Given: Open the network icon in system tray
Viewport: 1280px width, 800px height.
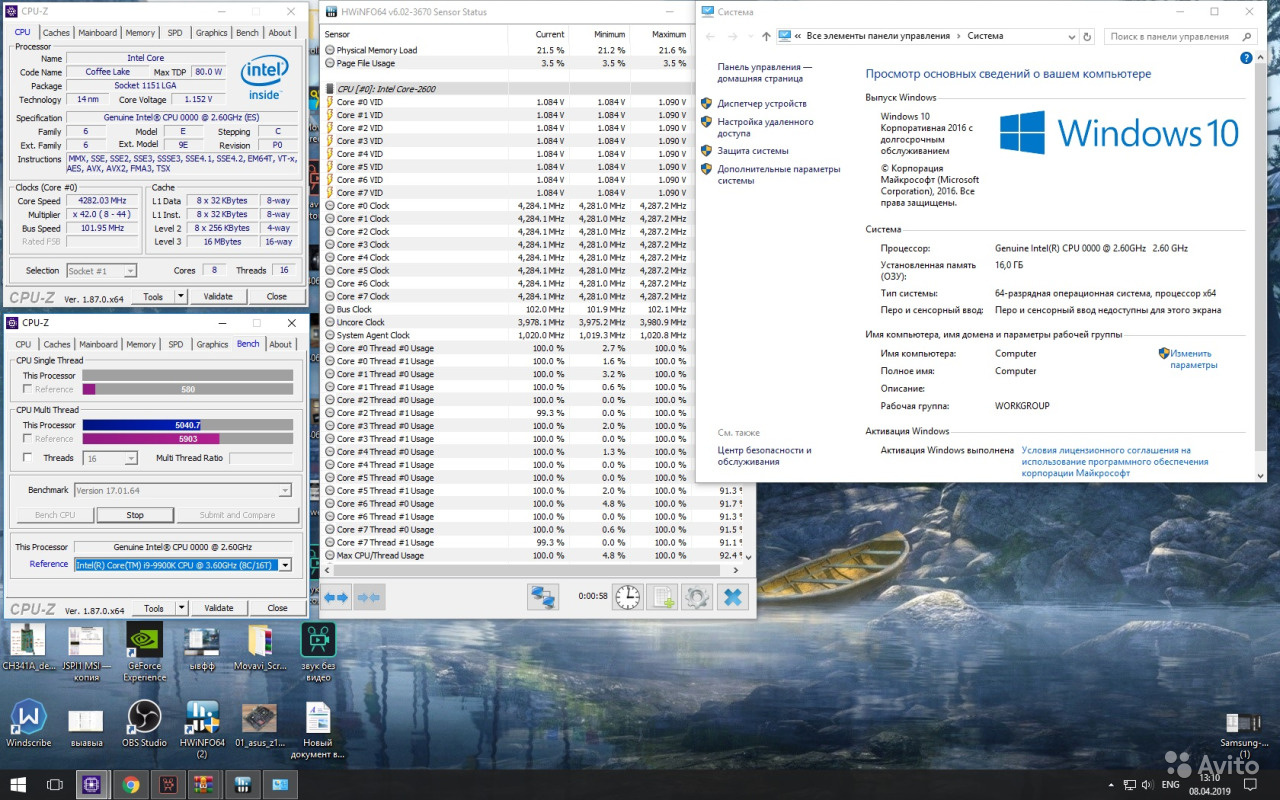Looking at the screenshot, I should (x=1130, y=785).
